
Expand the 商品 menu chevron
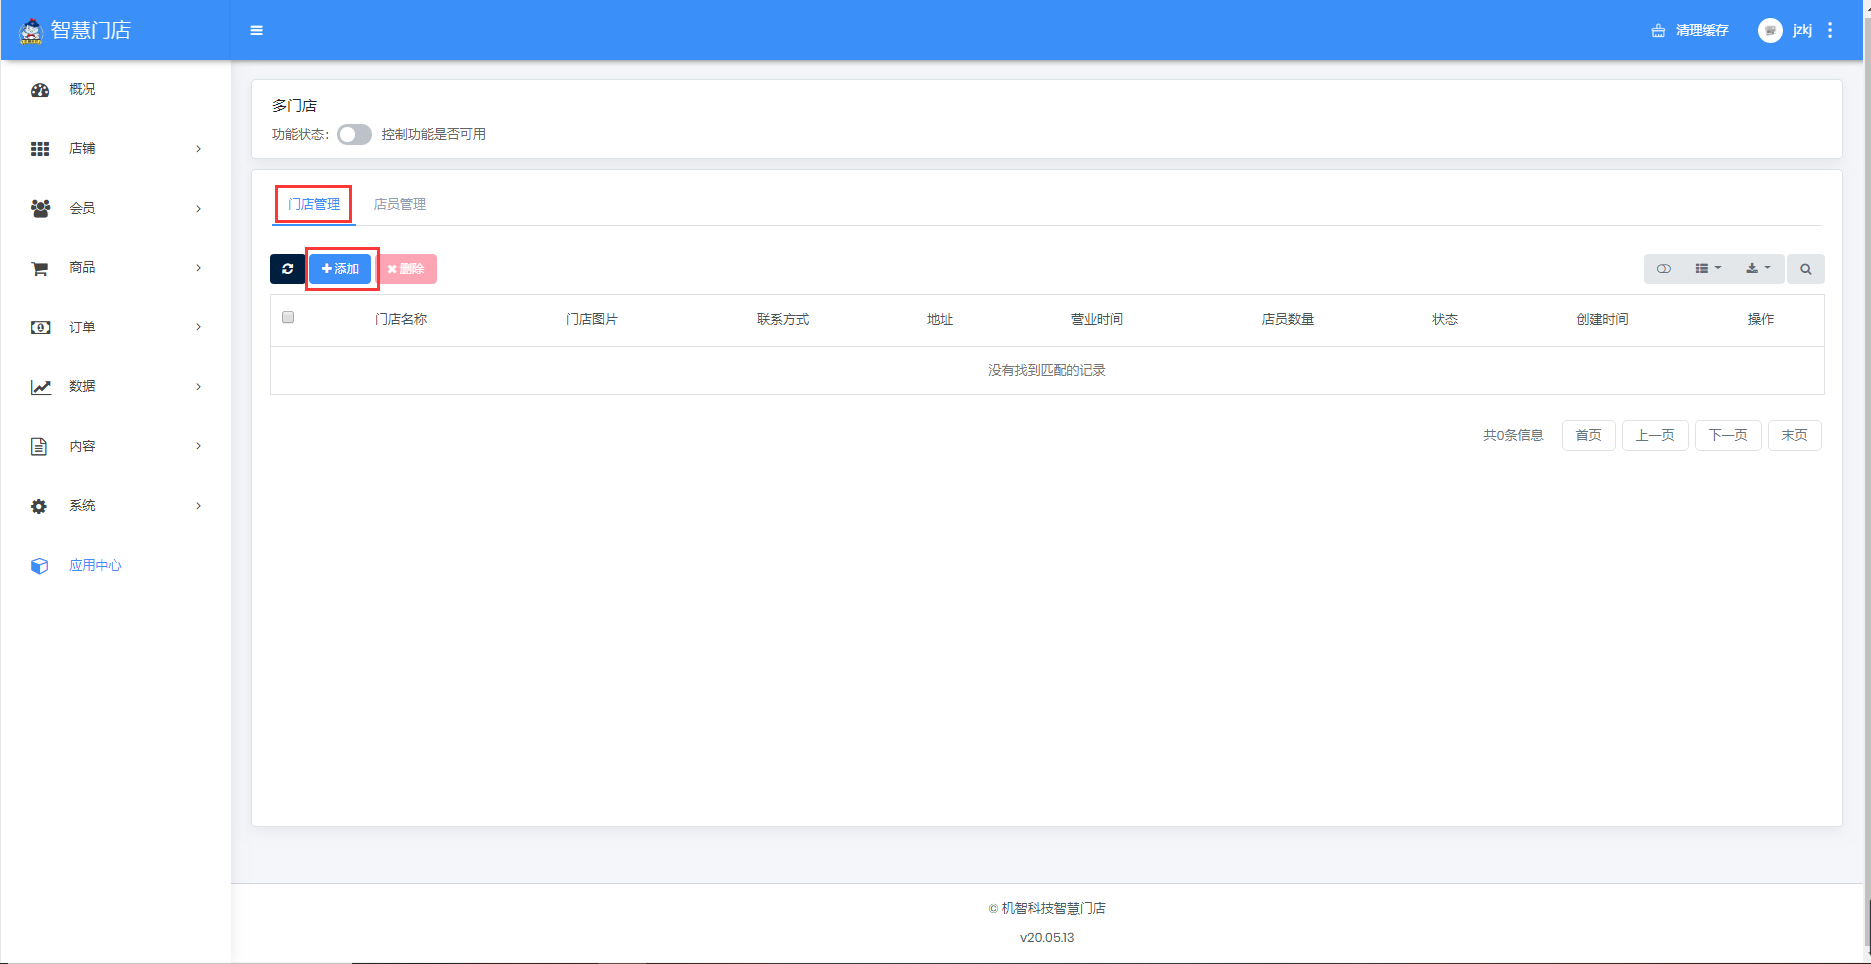point(199,268)
